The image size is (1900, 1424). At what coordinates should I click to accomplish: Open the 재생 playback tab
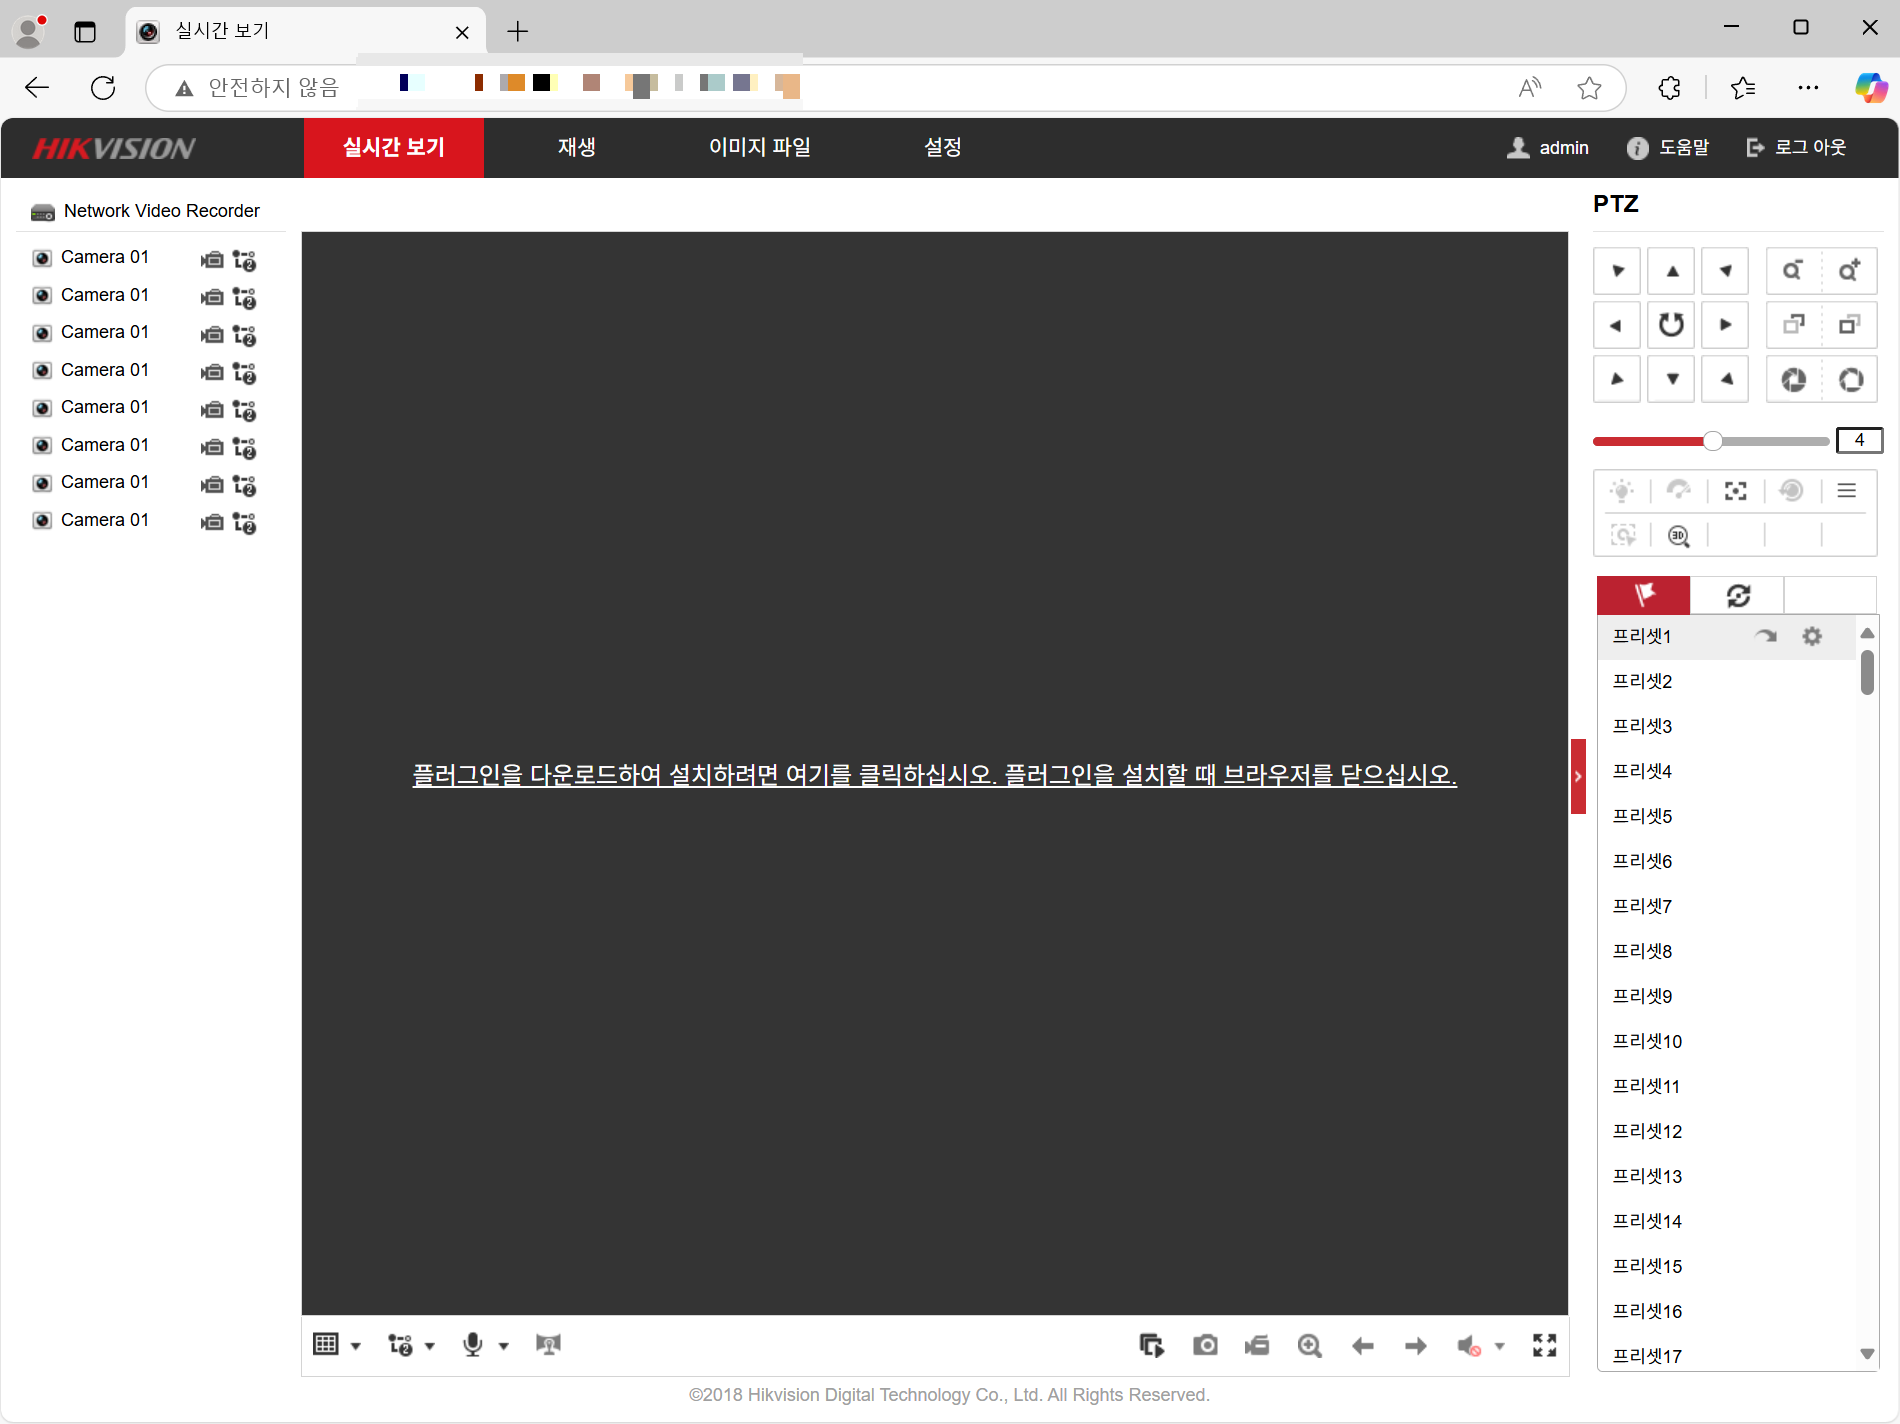pyautogui.click(x=577, y=148)
